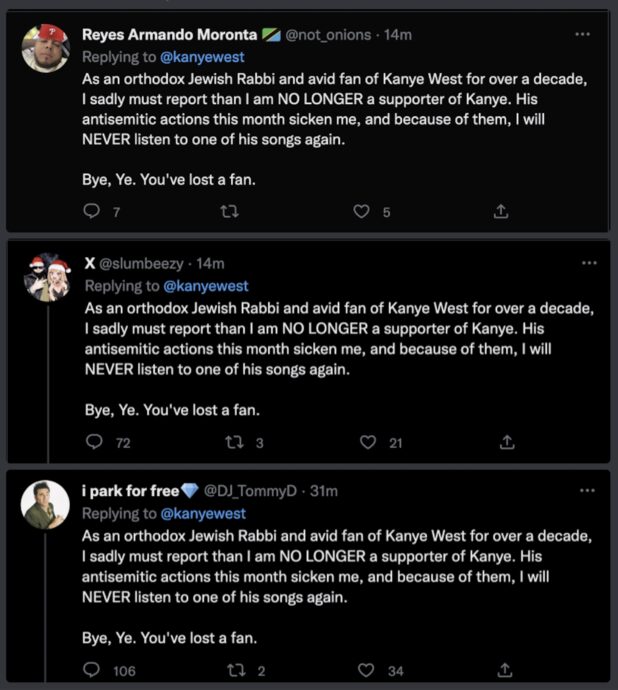
Task: Share Reyes Armando Moronta's tweet
Action: pos(501,211)
